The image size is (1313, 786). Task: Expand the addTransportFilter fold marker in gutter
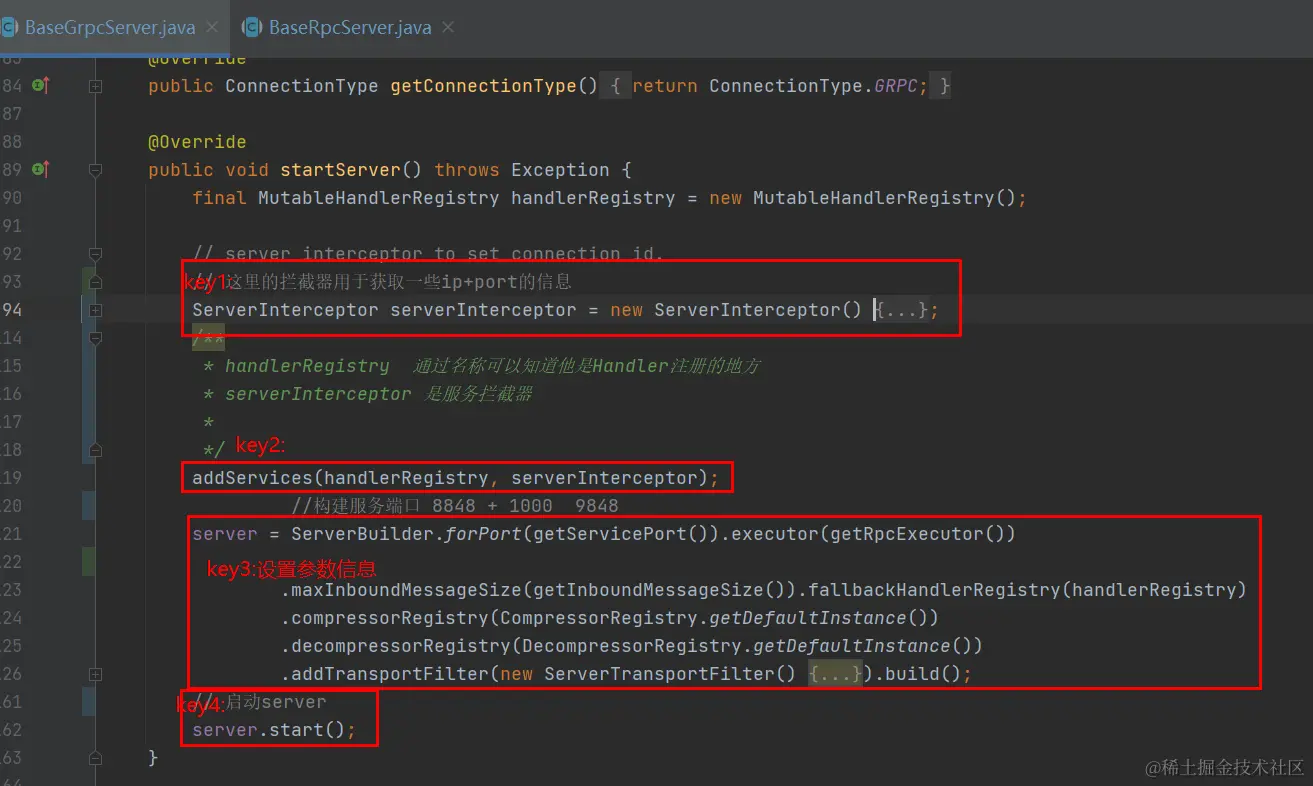(x=95, y=674)
